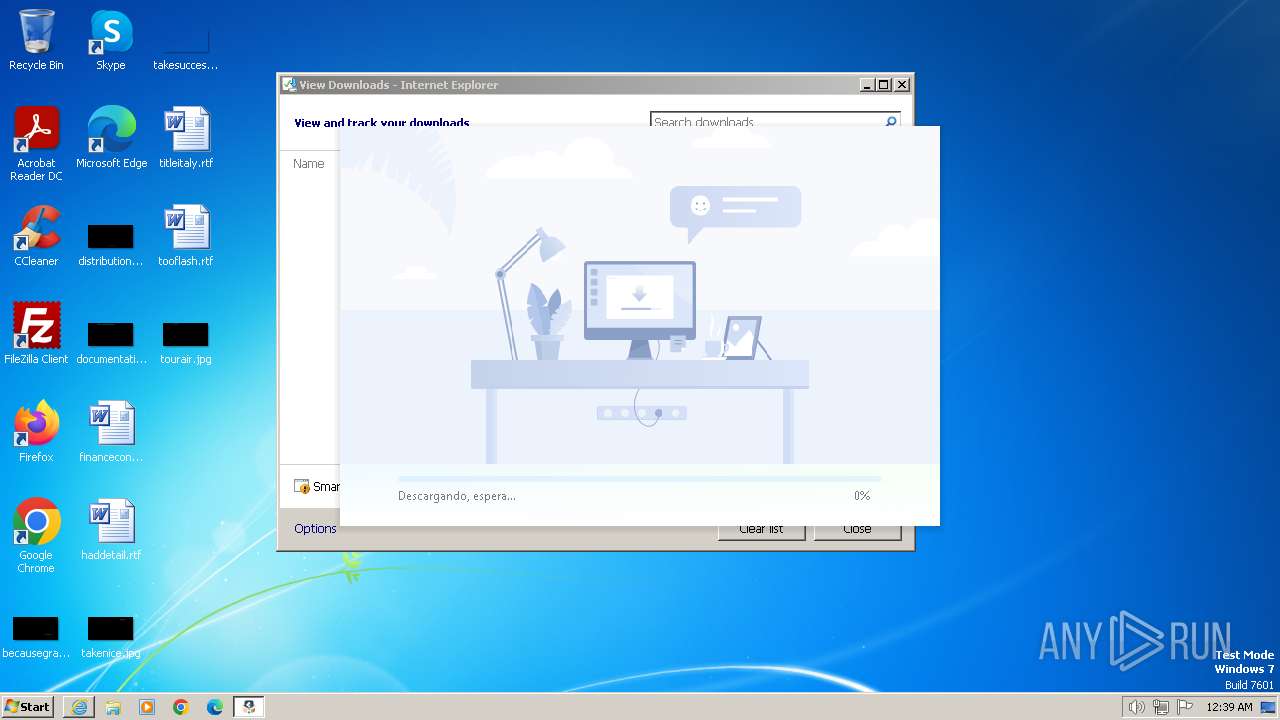Image resolution: width=1280 pixels, height=720 pixels.
Task: Click the volume speaker tray icon
Action: click(1136, 707)
